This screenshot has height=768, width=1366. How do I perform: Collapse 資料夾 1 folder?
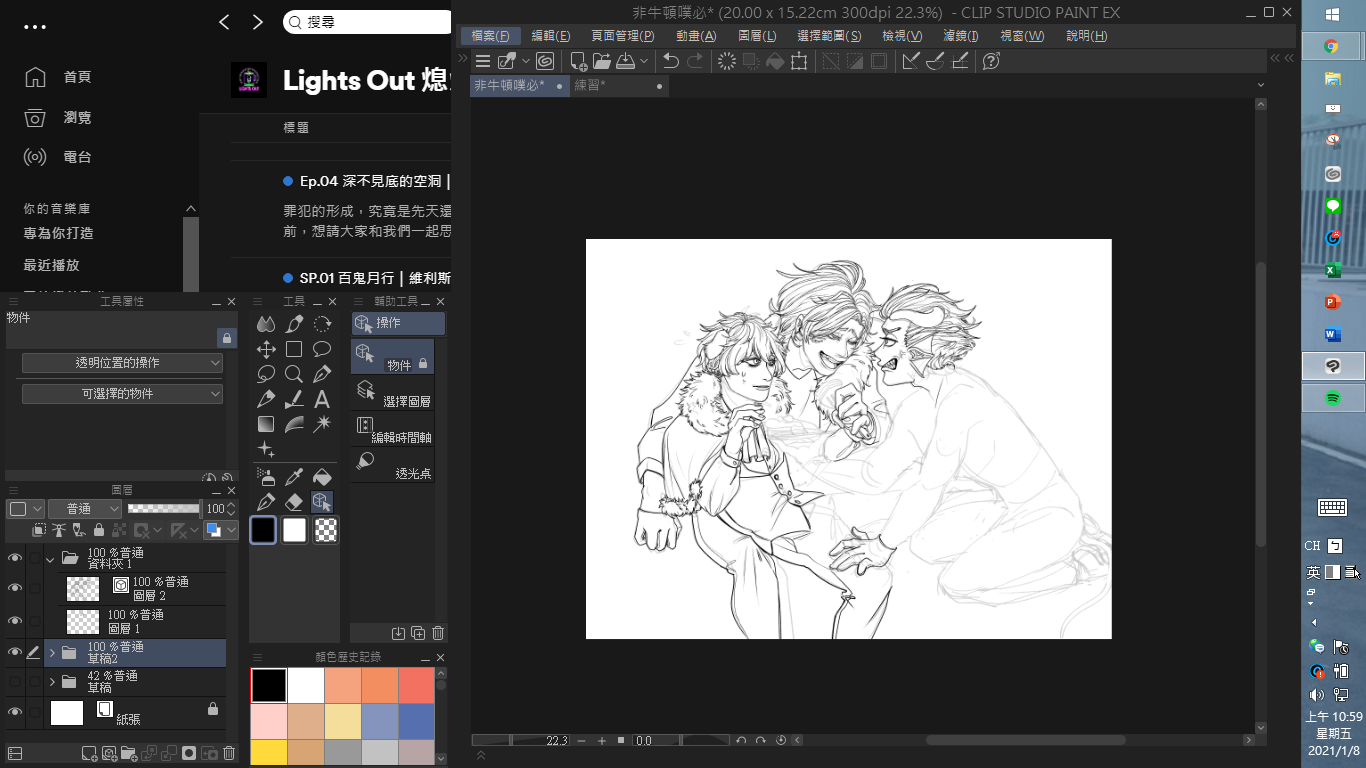50,558
